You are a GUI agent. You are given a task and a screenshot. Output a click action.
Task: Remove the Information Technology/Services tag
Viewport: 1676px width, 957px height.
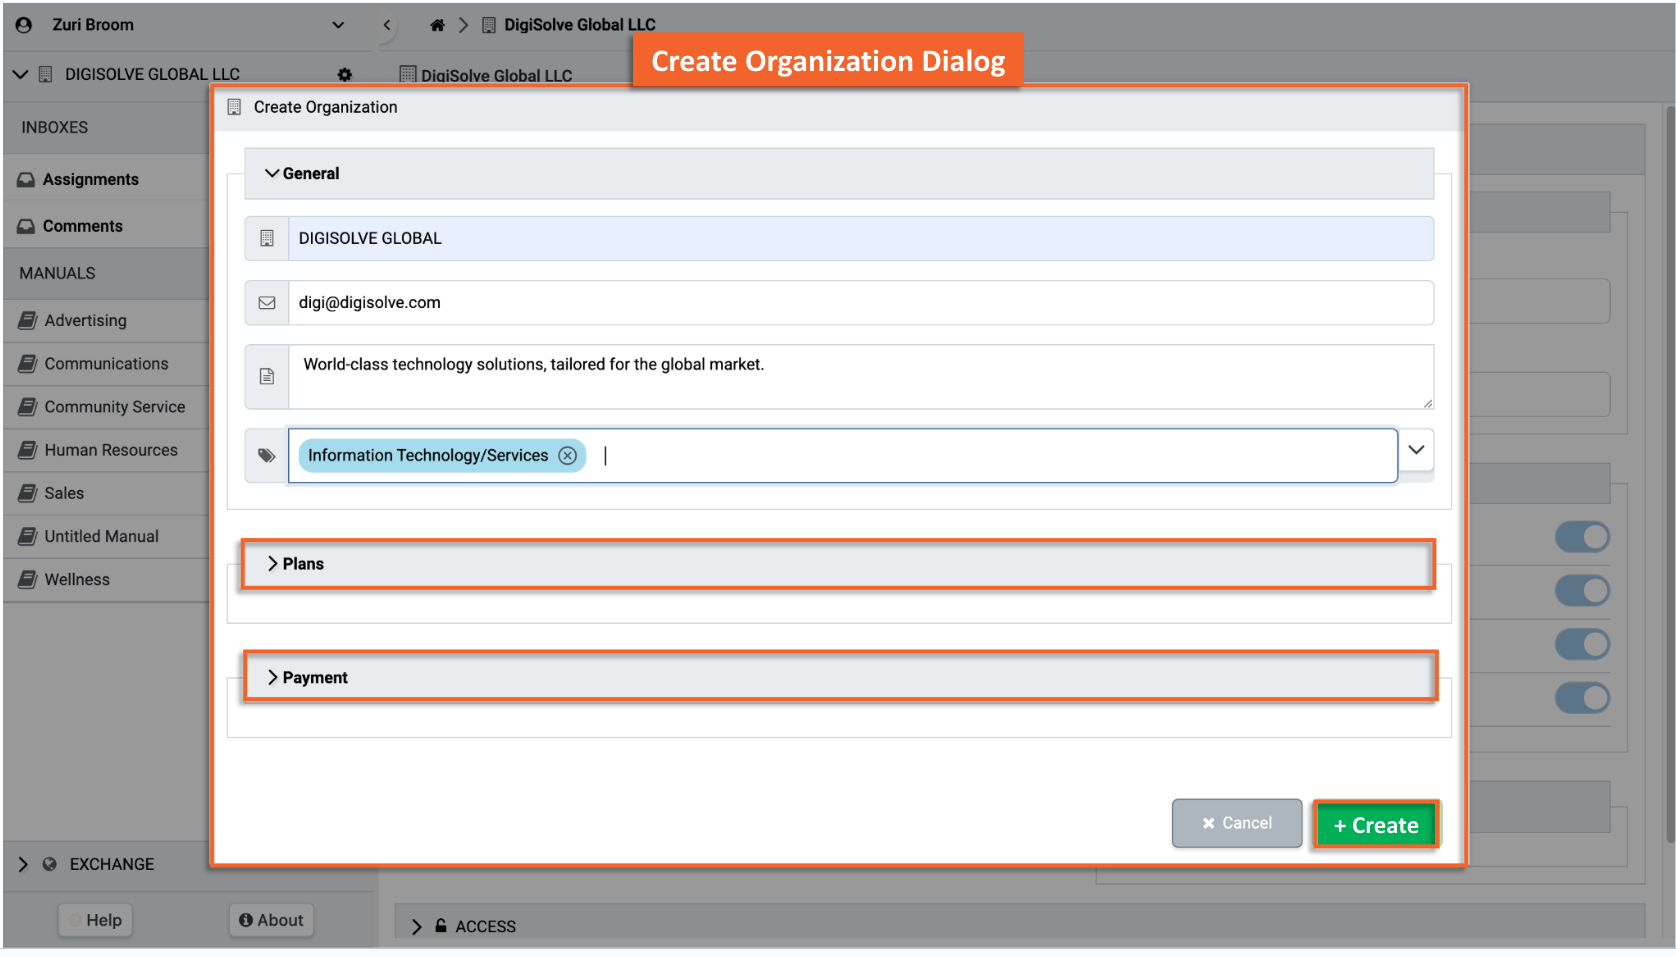pos(568,456)
